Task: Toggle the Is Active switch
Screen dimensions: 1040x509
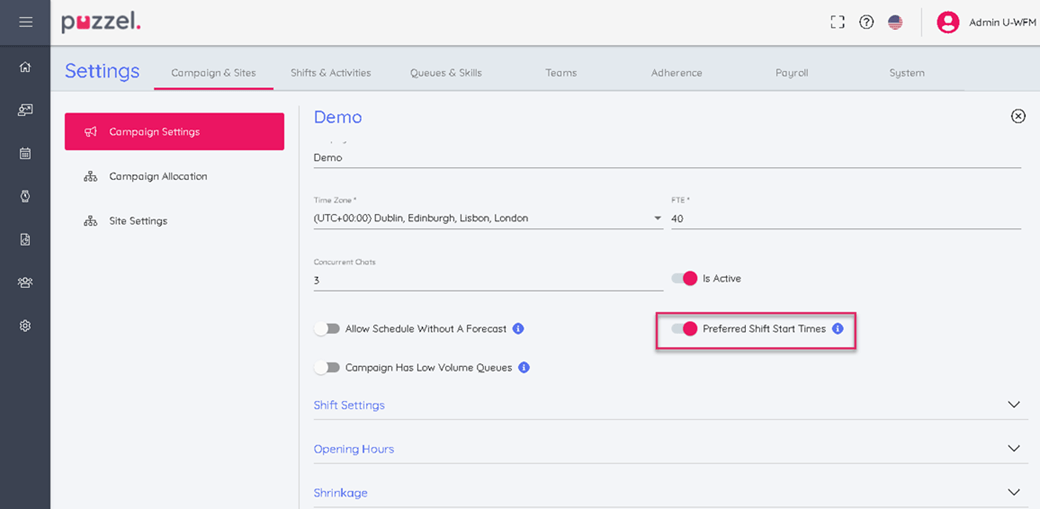Action: [684, 279]
